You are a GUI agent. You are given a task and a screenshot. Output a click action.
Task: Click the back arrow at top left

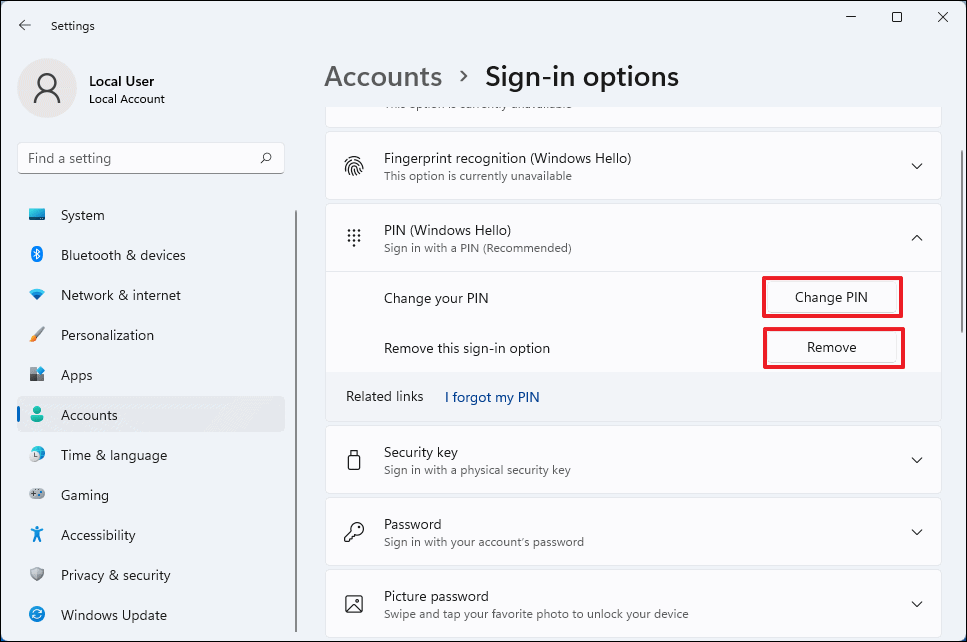(x=24, y=25)
